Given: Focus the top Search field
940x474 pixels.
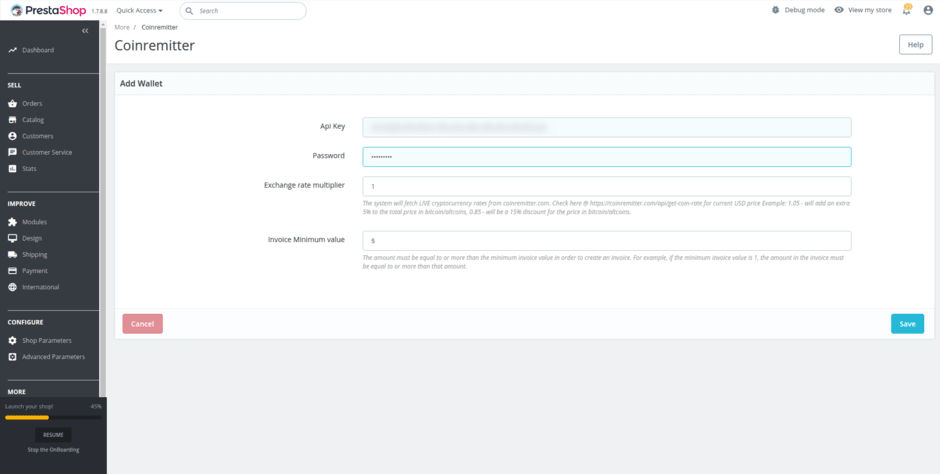Looking at the screenshot, I should 243,11.
